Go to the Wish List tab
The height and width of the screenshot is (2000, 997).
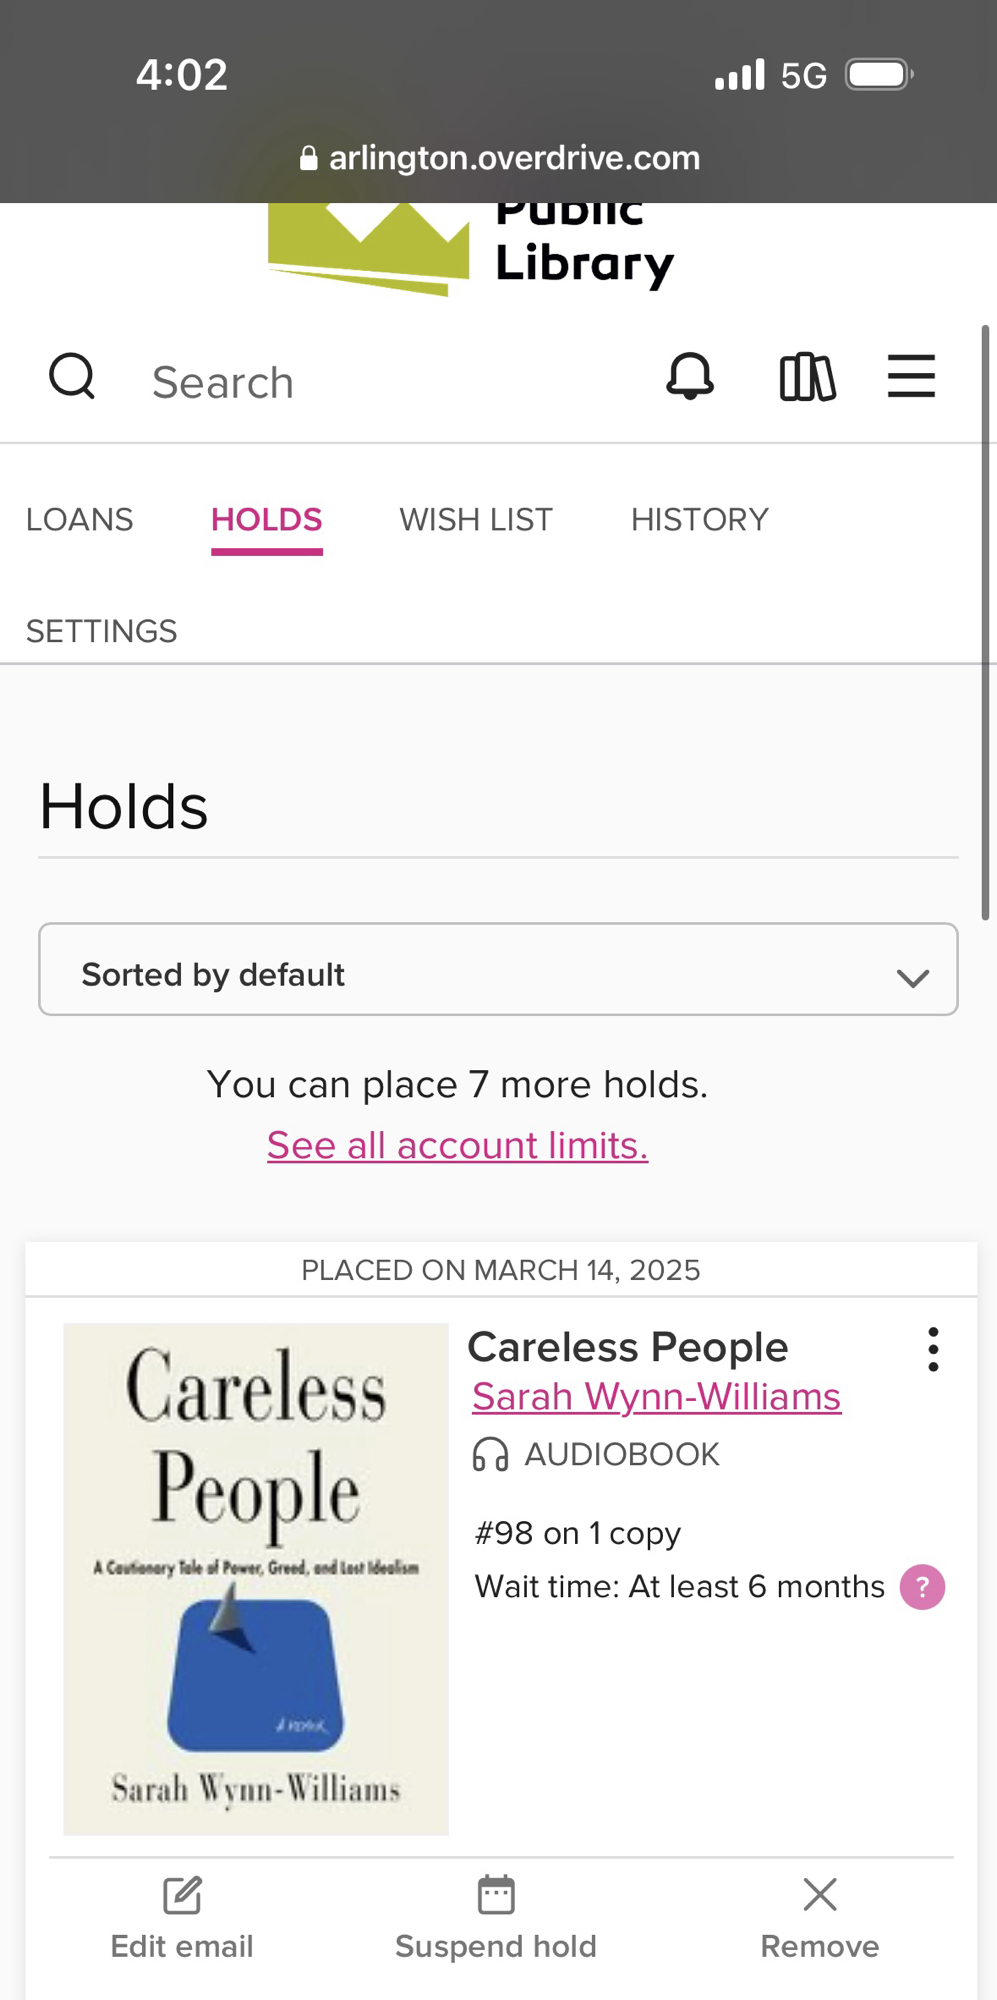tap(476, 520)
